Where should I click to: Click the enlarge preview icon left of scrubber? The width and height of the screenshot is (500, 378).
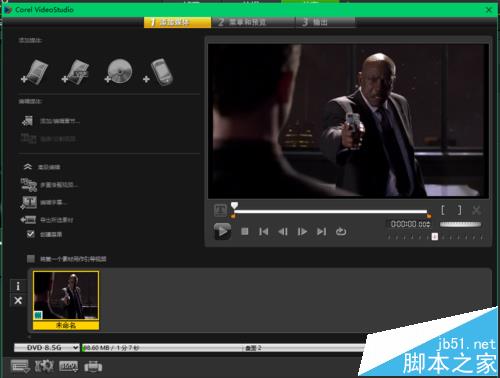220,210
